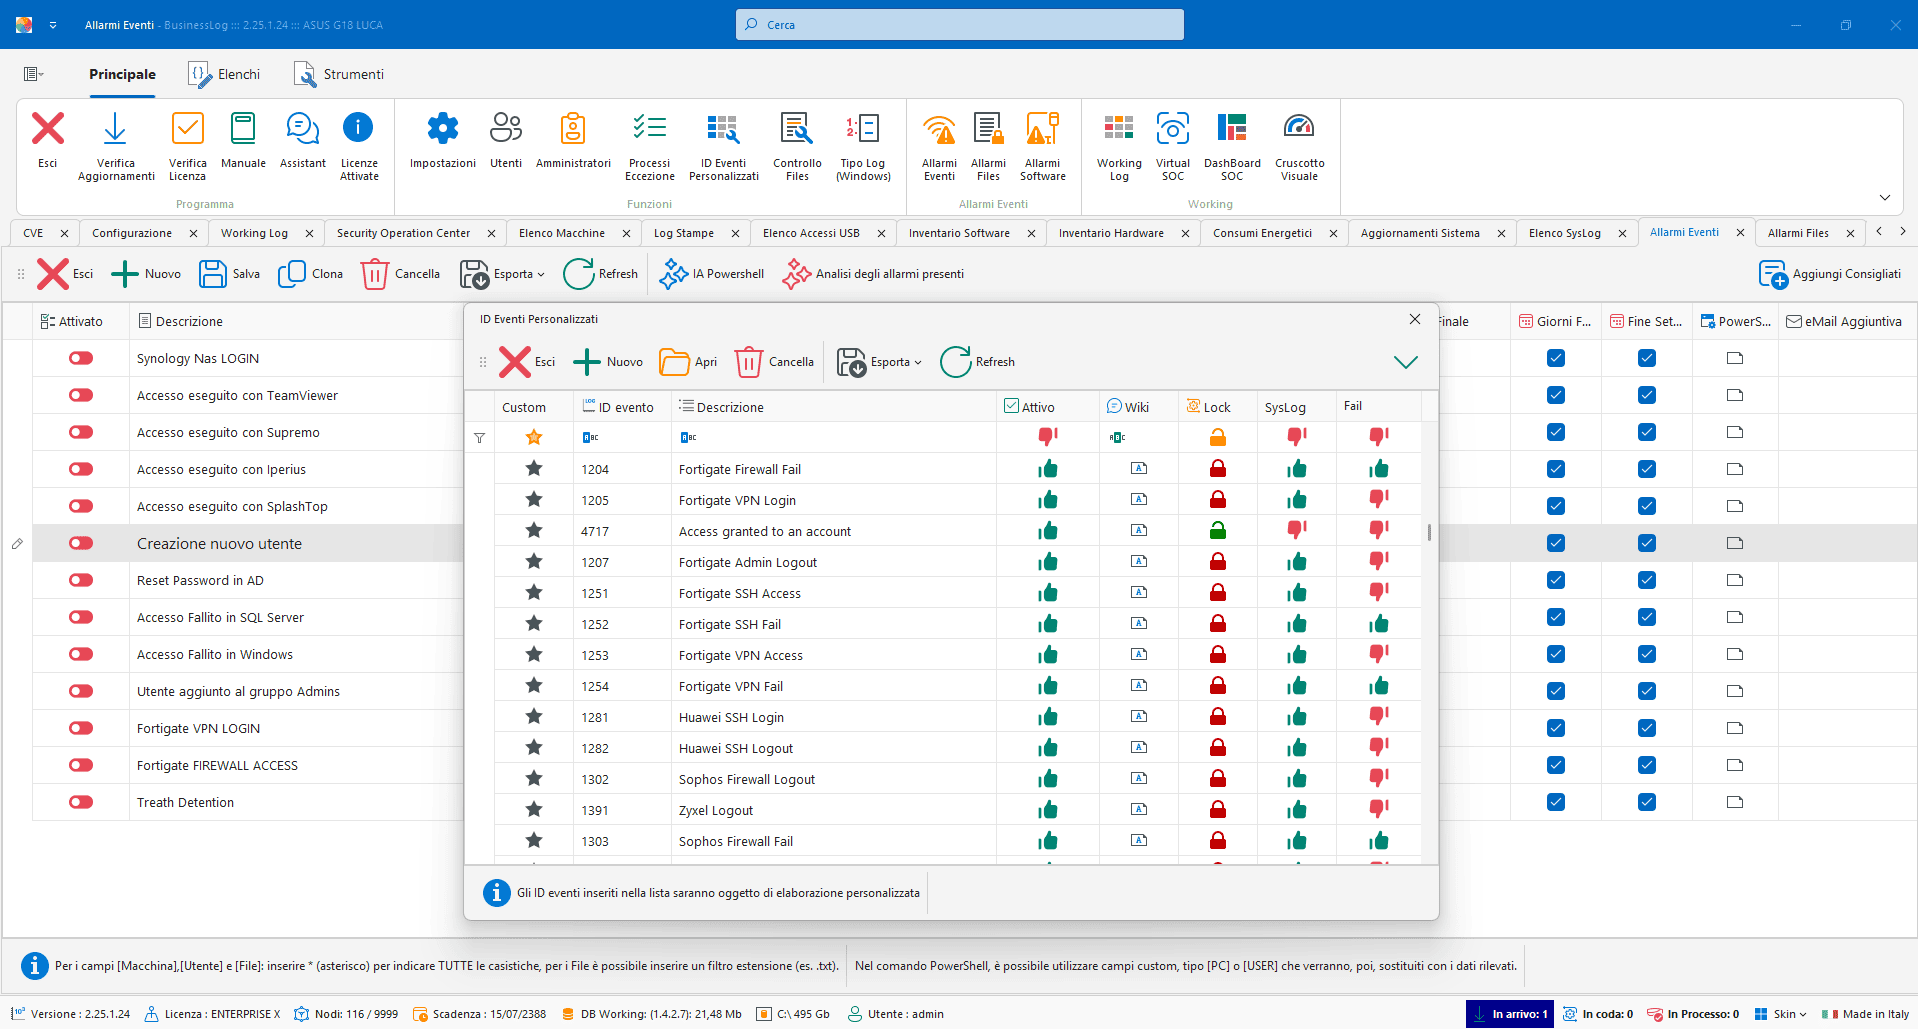
Task: Switch to Security Operation Center tab
Action: [403, 233]
